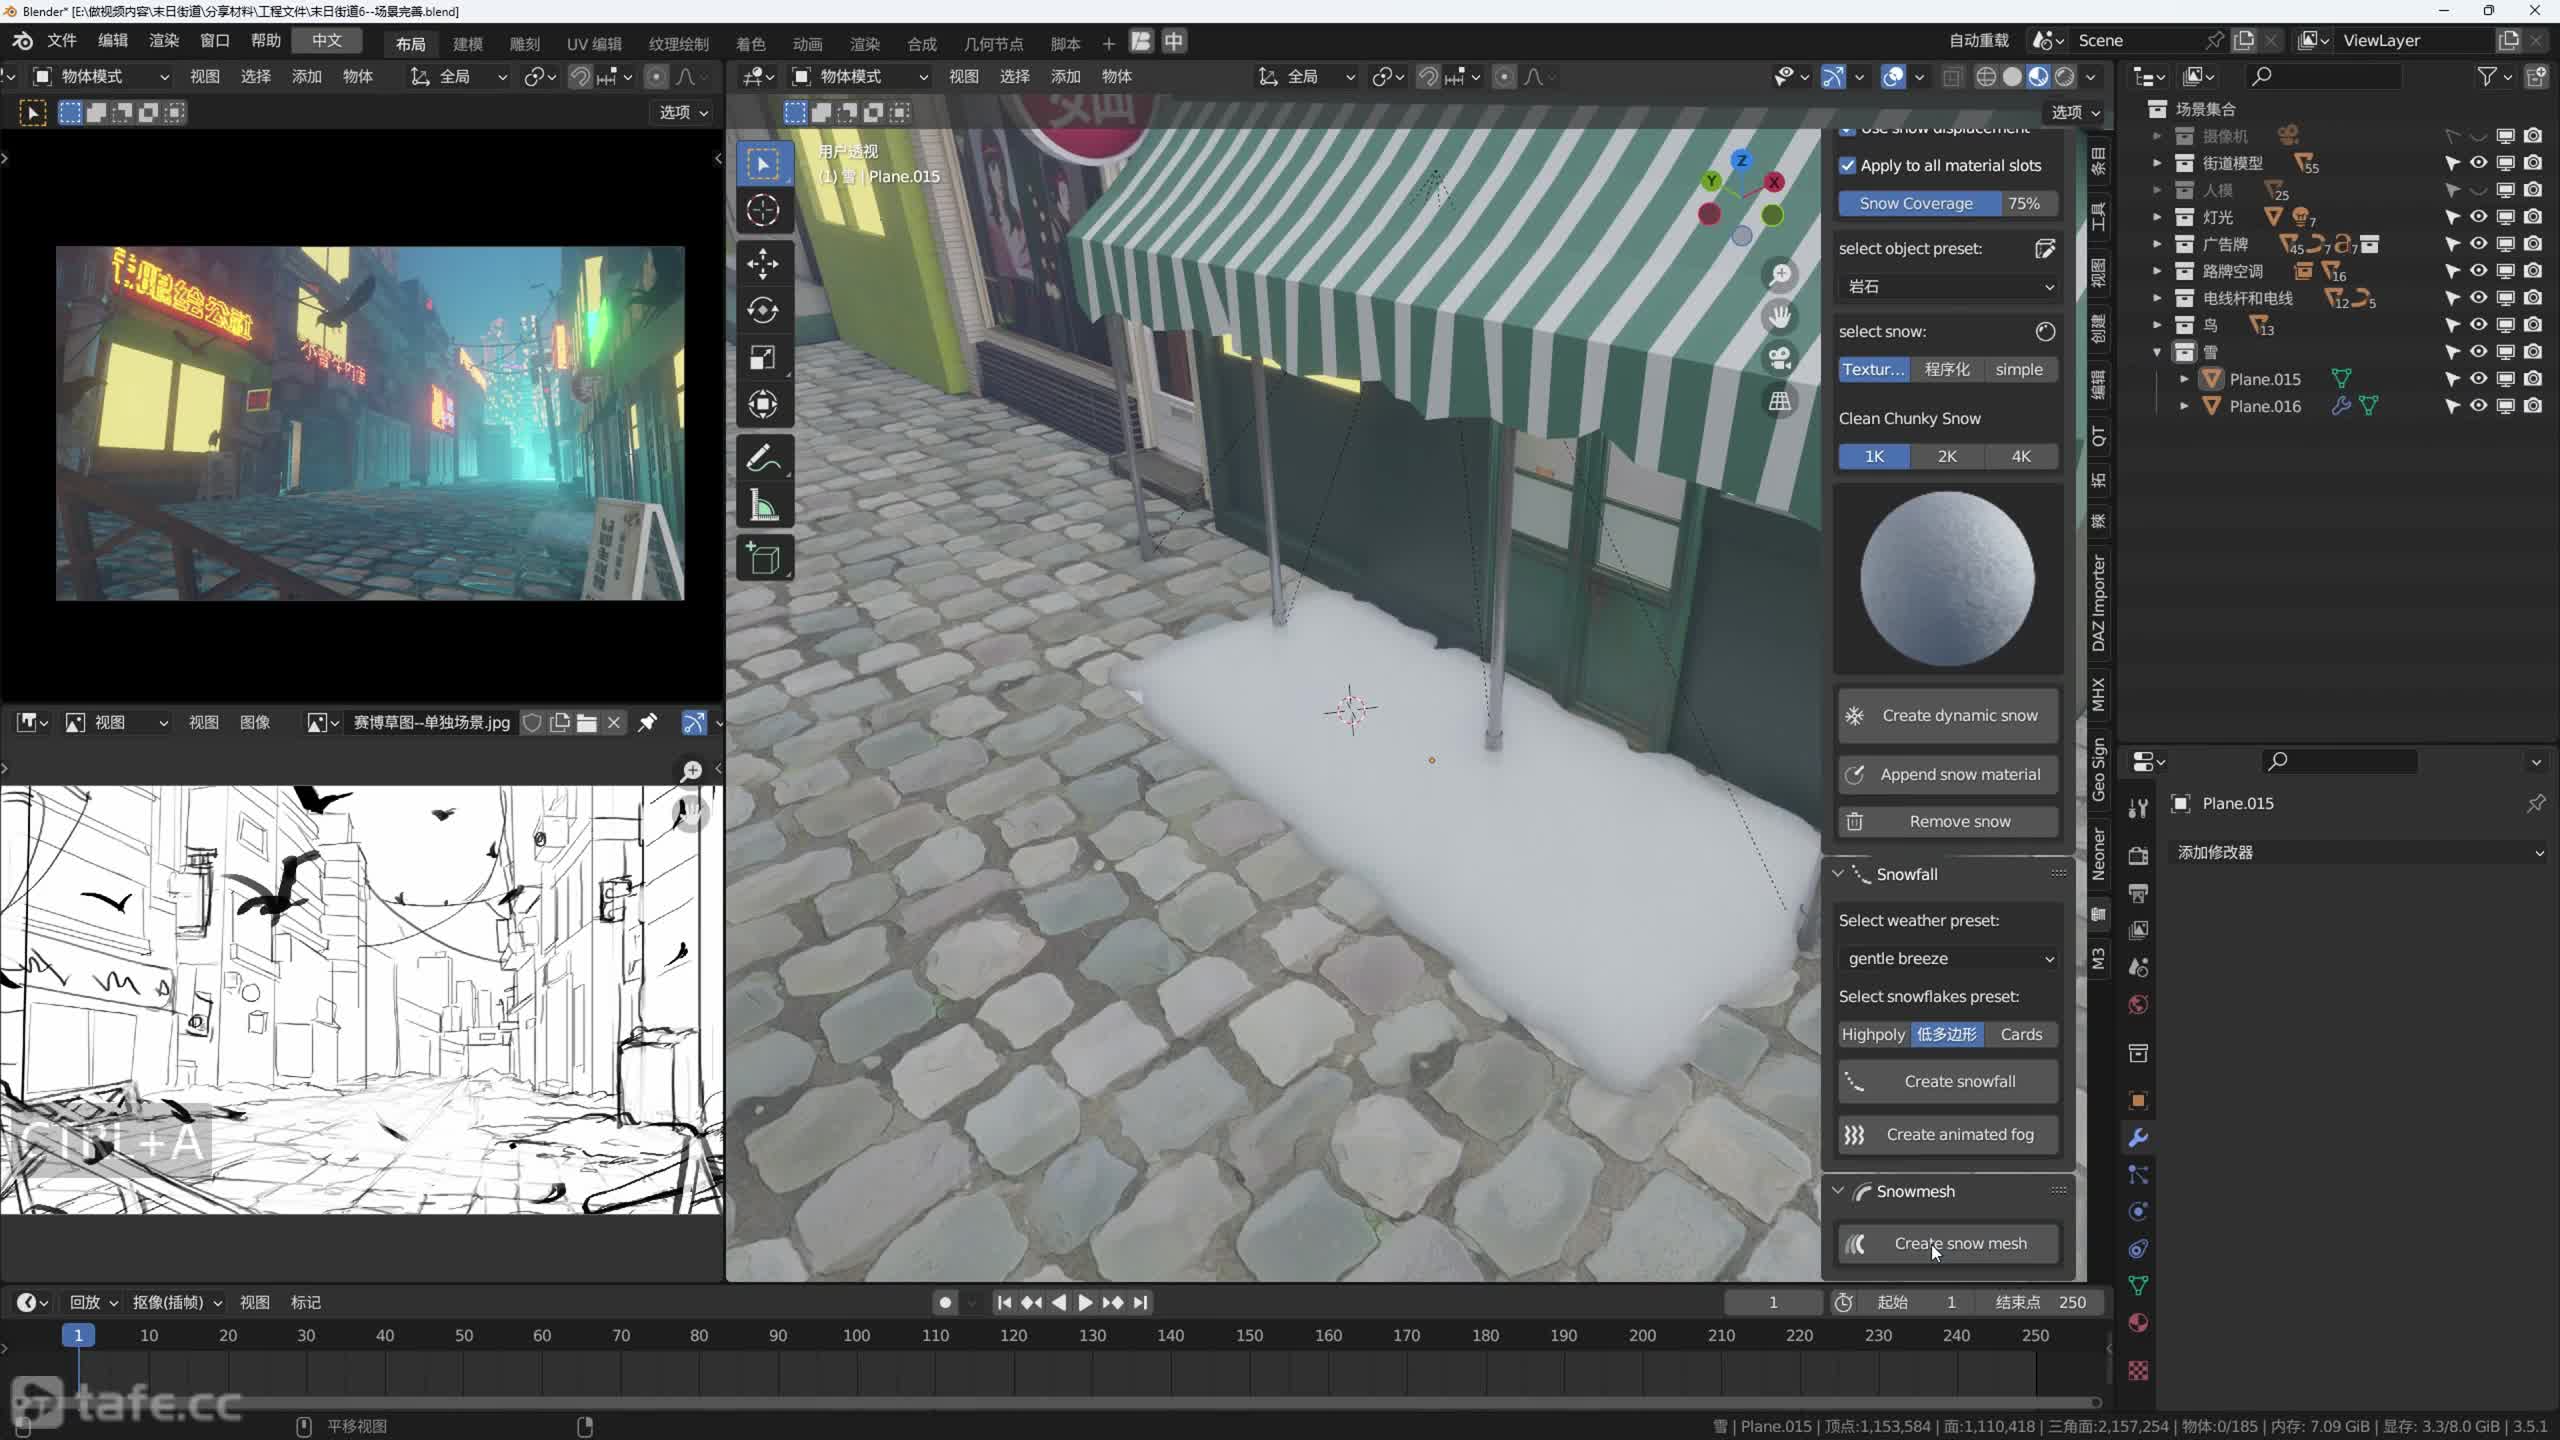Open weather preset dropdown gentle breeze

tap(1948, 959)
